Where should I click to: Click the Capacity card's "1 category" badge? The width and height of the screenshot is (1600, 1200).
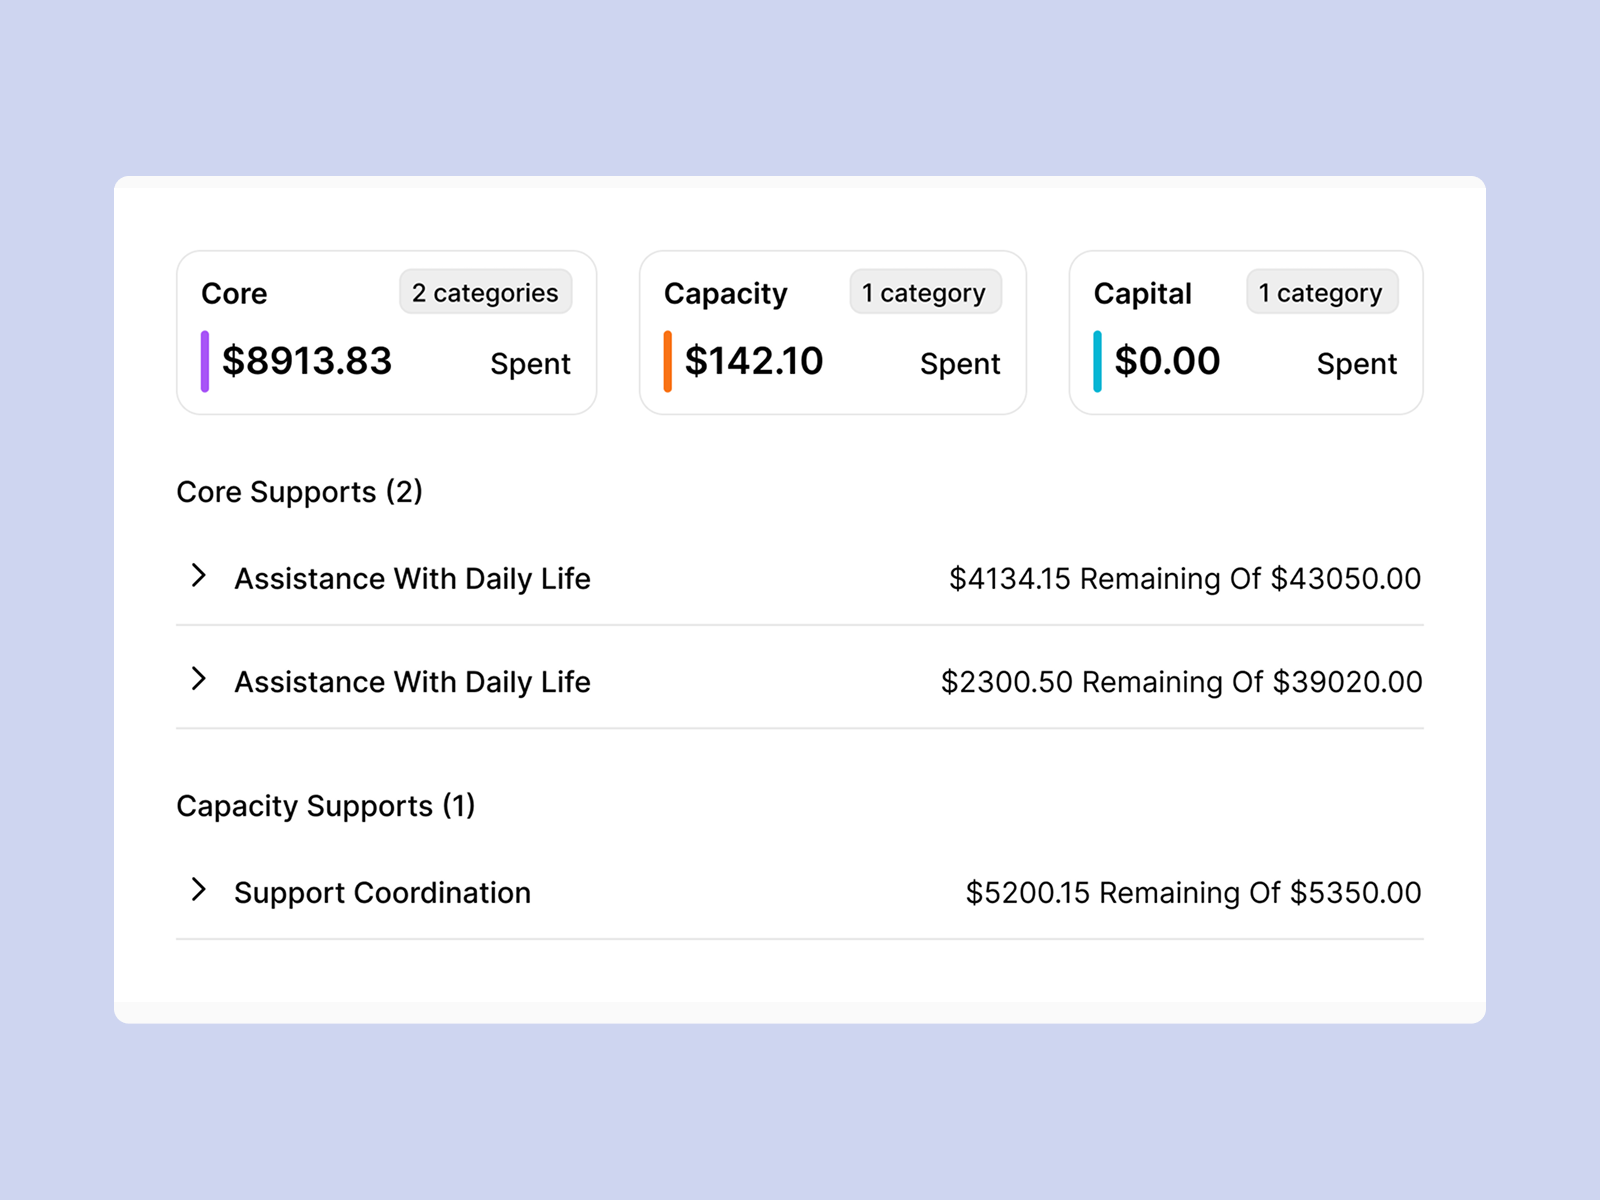(924, 292)
